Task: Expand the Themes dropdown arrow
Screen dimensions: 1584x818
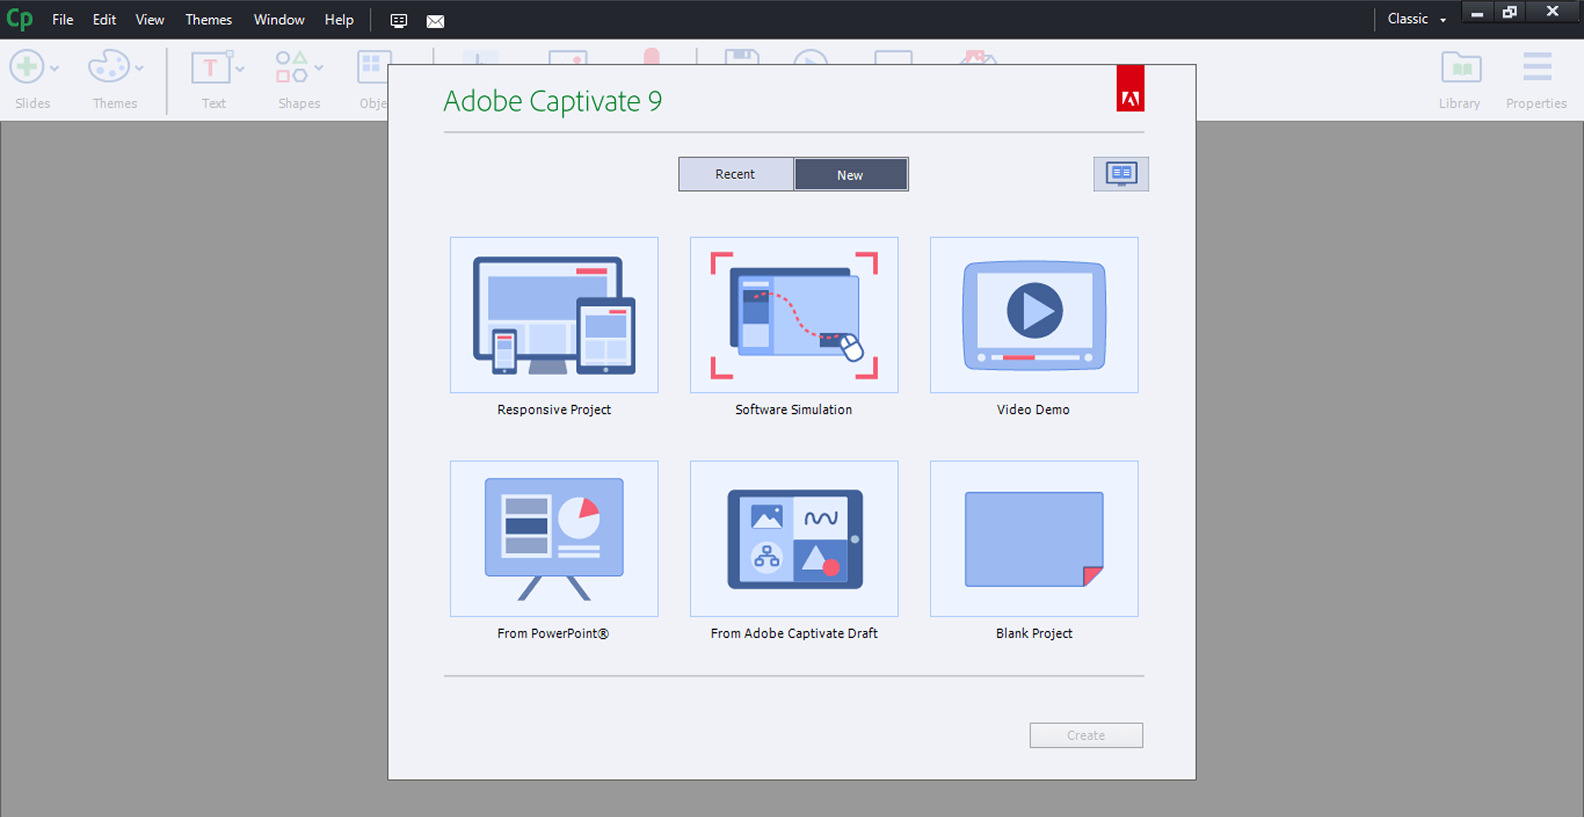Action: coord(139,68)
